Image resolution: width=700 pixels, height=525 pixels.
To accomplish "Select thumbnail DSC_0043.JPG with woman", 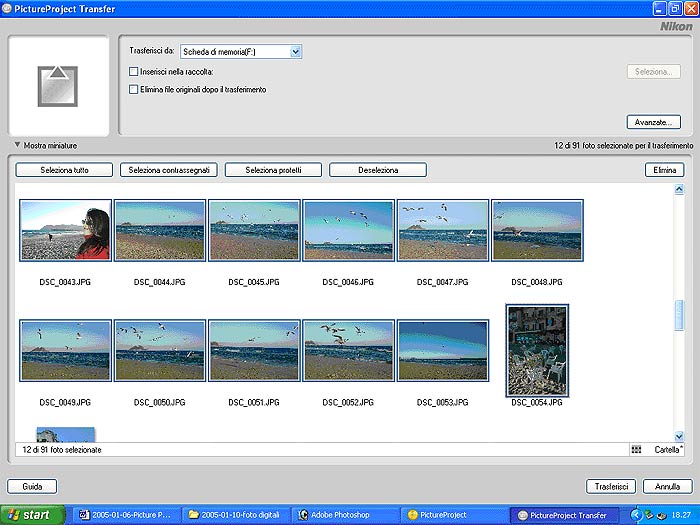I will point(66,230).
